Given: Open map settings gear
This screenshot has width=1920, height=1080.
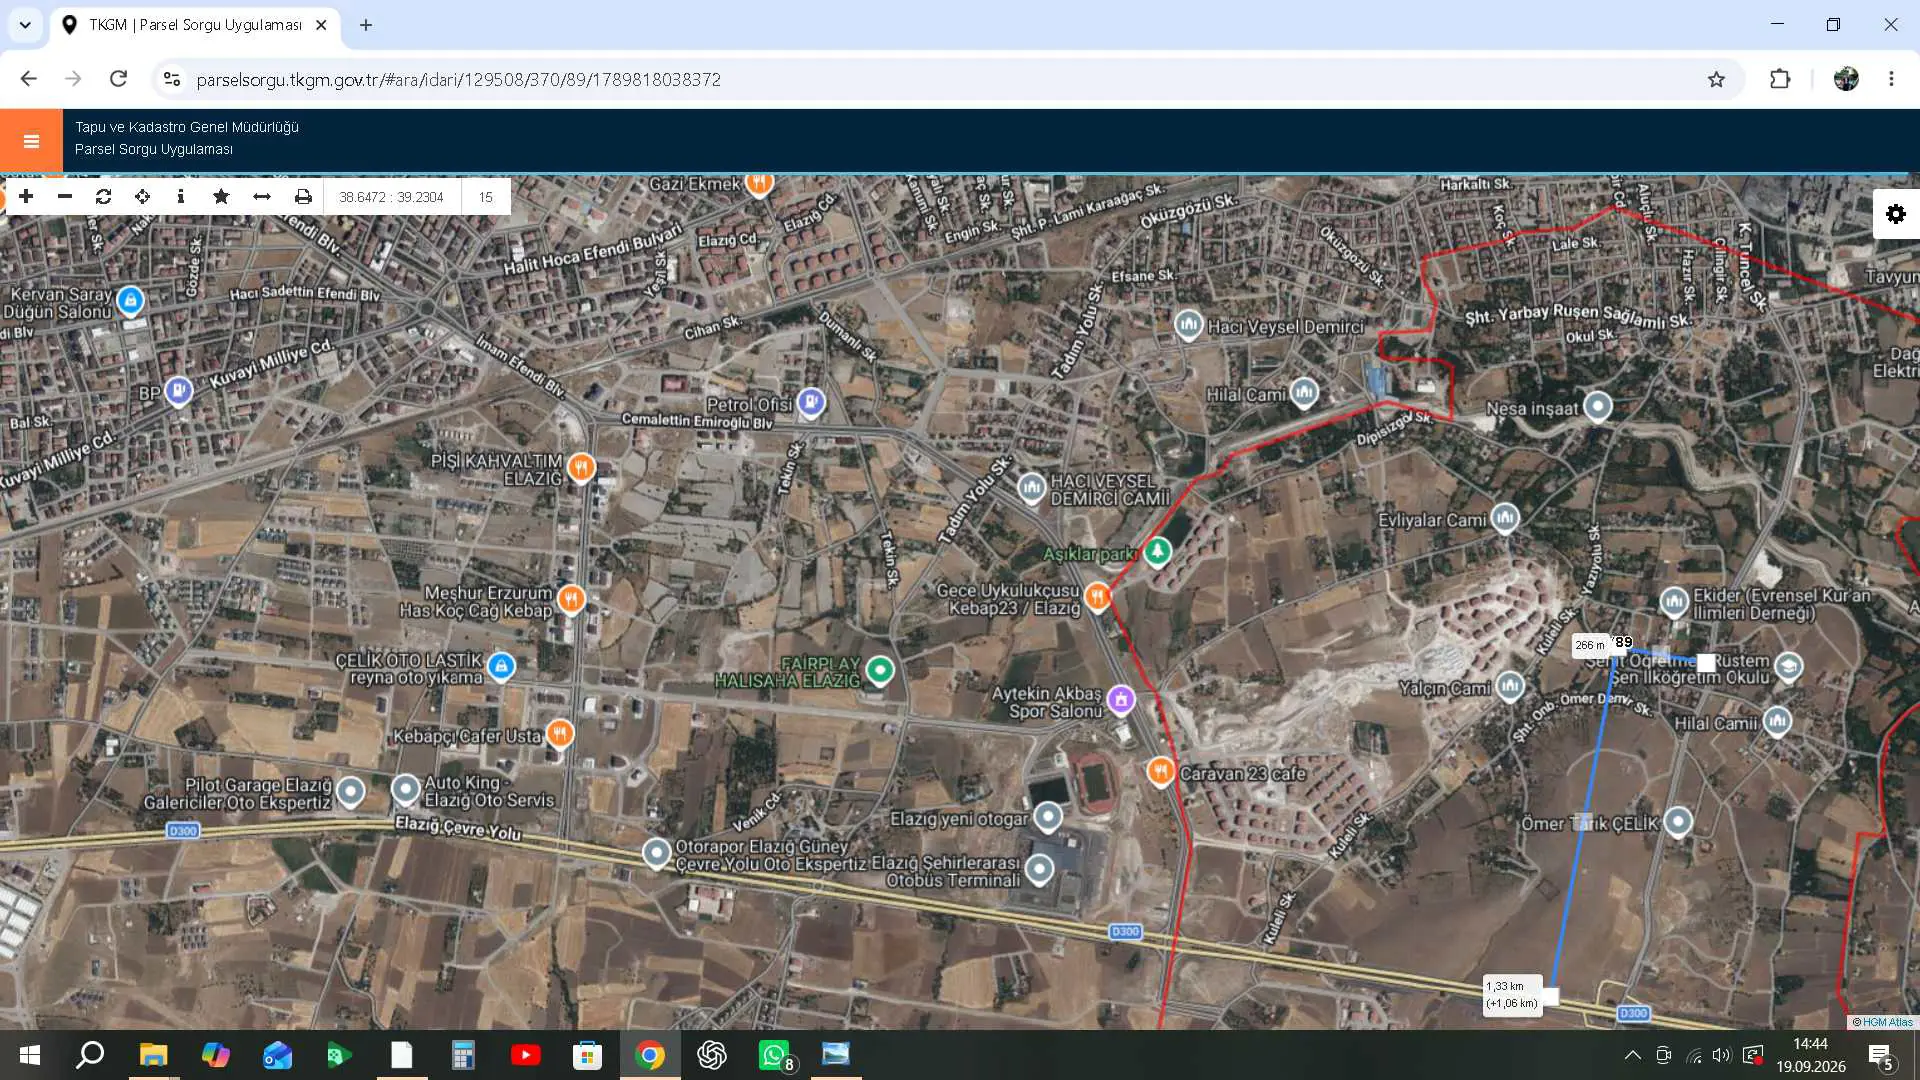Looking at the screenshot, I should 1896,214.
